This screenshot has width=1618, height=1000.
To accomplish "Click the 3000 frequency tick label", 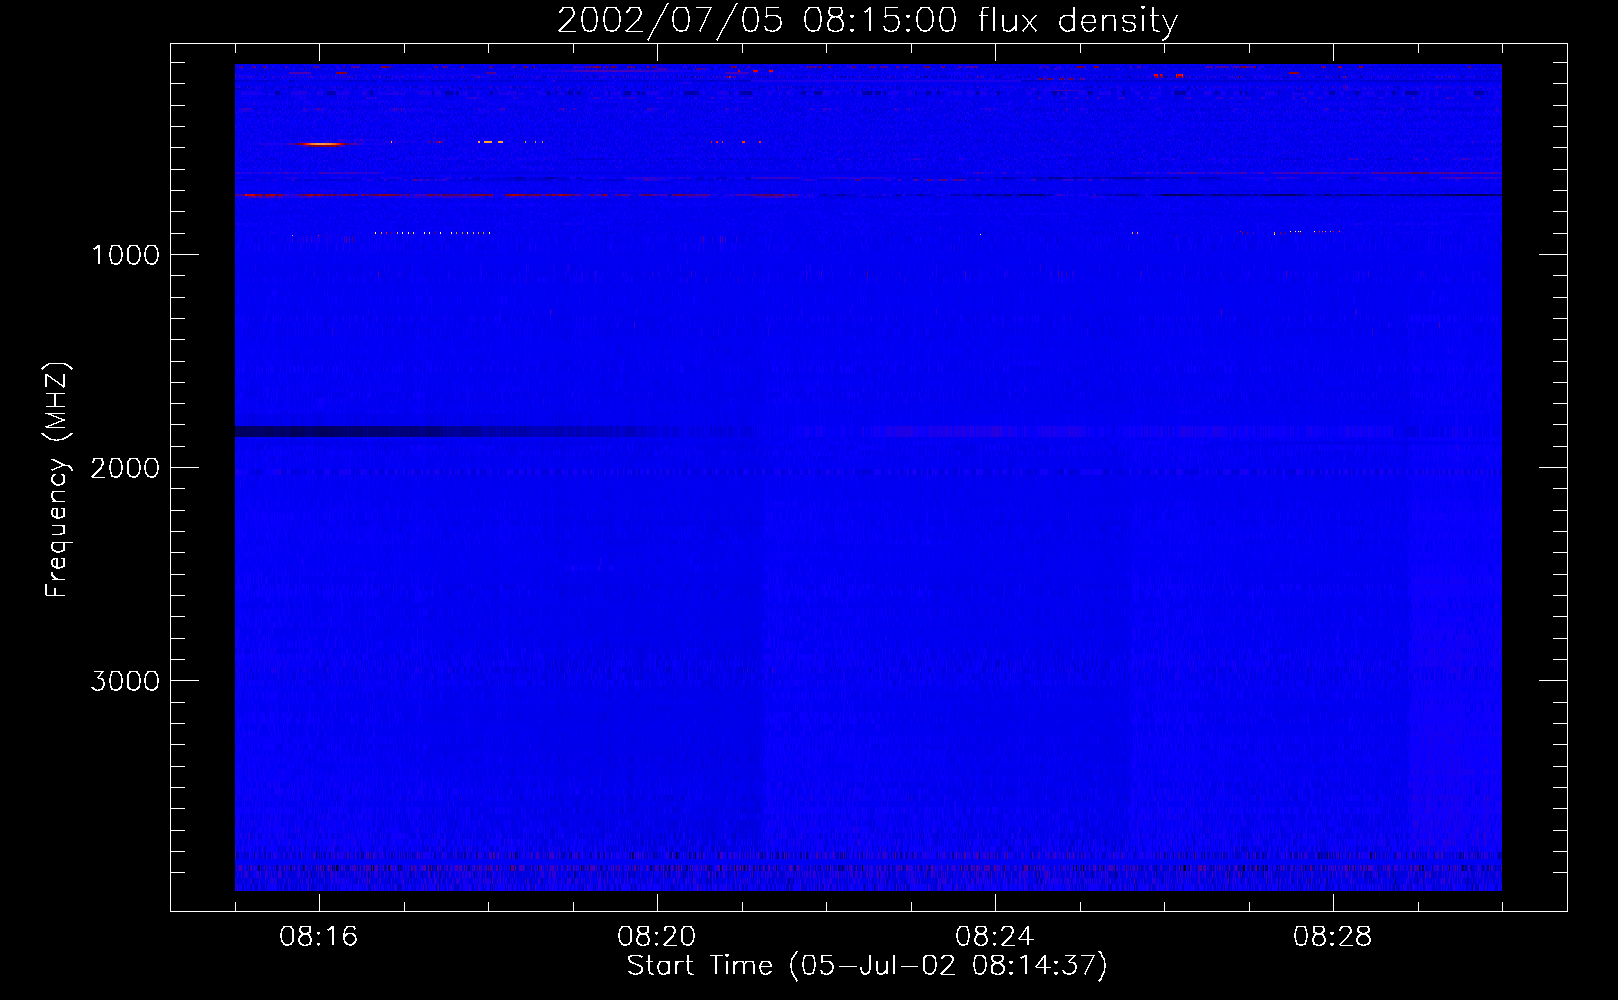I will tap(126, 681).
